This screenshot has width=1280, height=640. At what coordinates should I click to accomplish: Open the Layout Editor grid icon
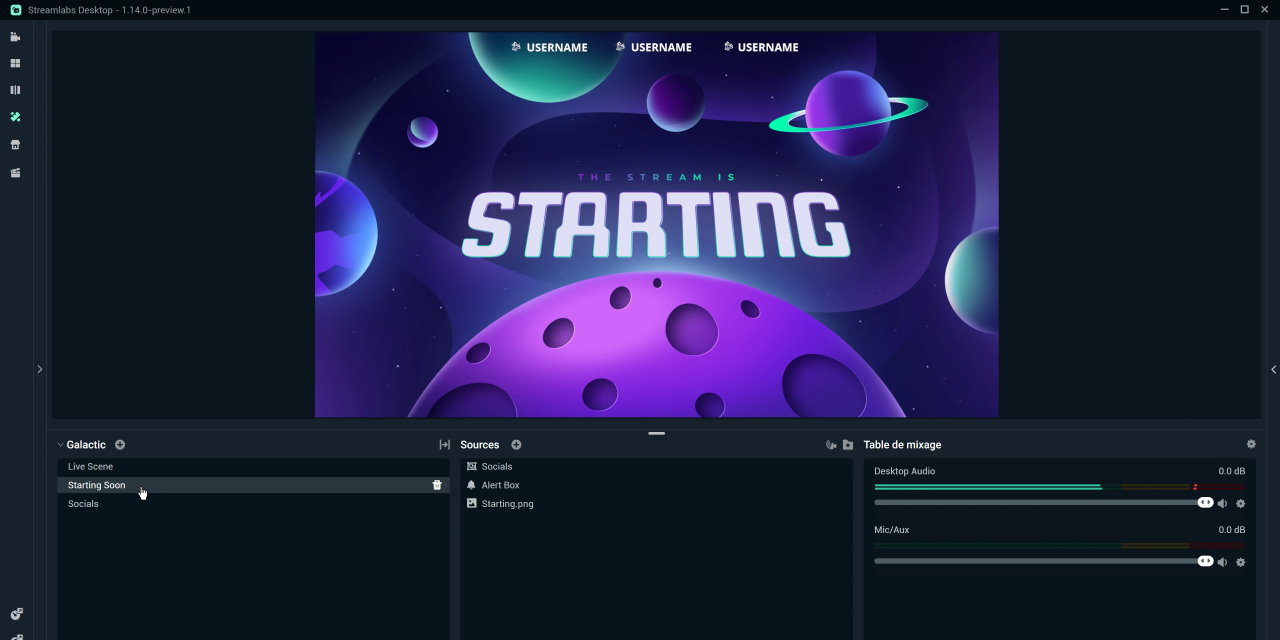(15, 63)
